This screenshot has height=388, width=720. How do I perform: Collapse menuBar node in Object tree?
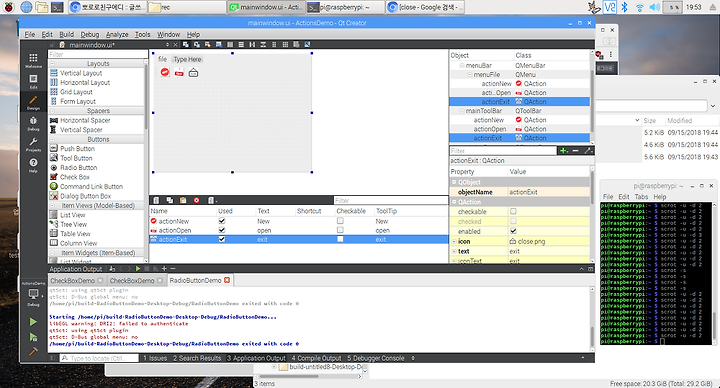click(x=462, y=65)
